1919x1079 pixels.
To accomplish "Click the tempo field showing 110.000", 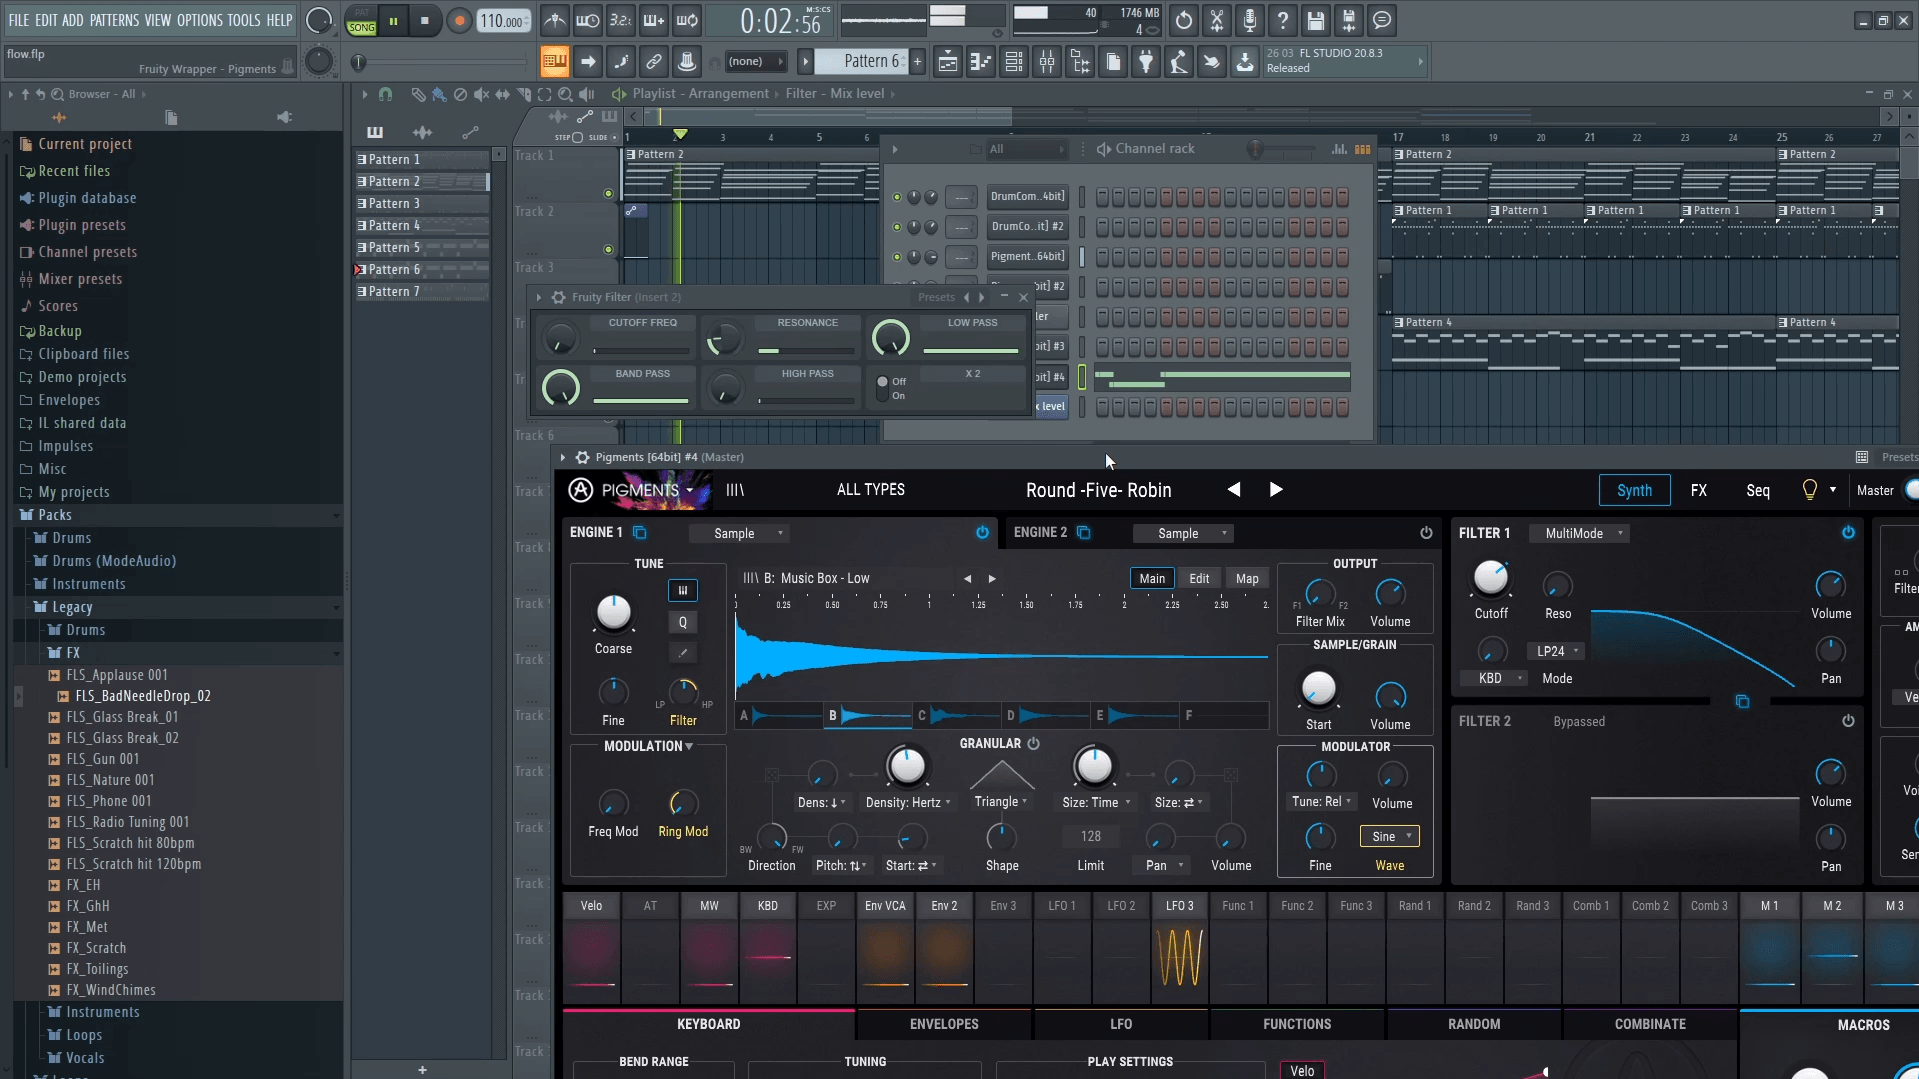I will (504, 21).
